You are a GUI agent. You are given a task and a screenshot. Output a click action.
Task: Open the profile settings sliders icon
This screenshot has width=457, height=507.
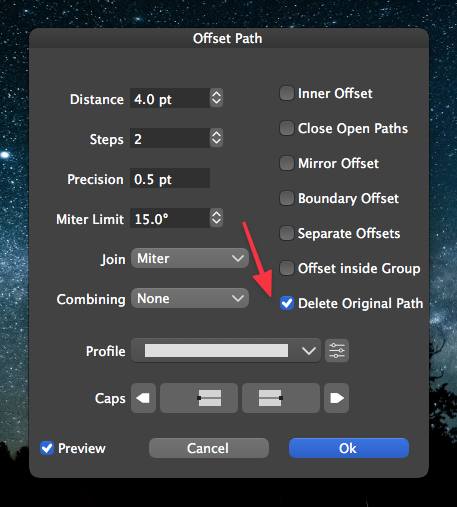click(x=337, y=351)
